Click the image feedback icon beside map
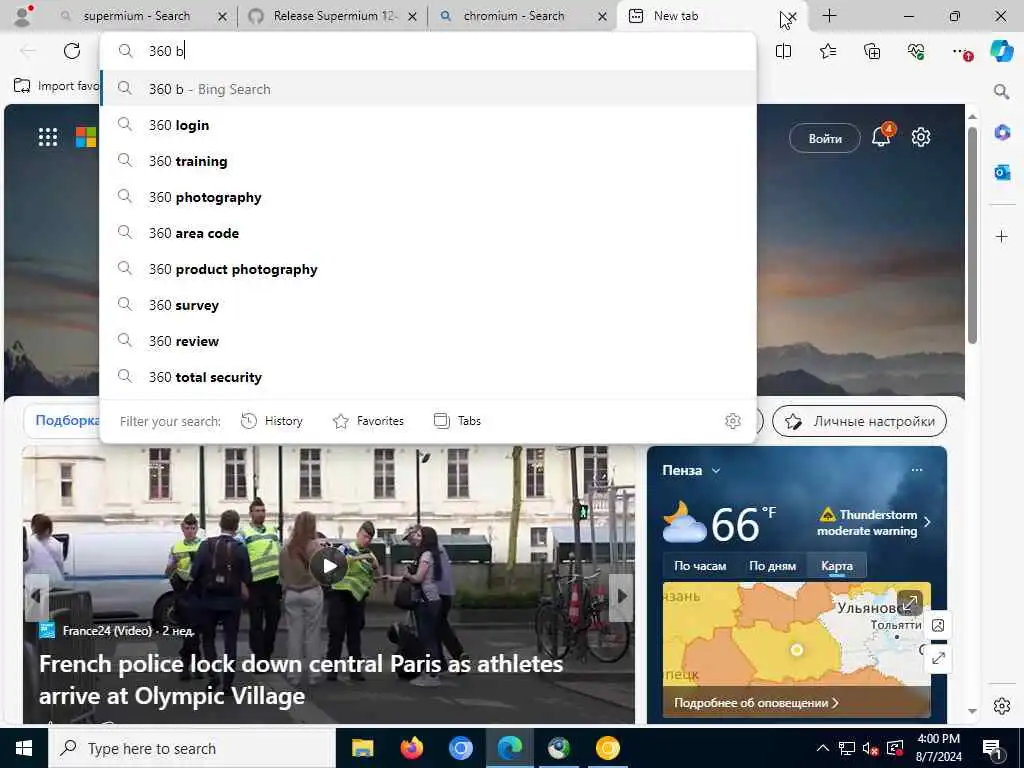Screen dimensions: 1024x768 (x=938, y=626)
